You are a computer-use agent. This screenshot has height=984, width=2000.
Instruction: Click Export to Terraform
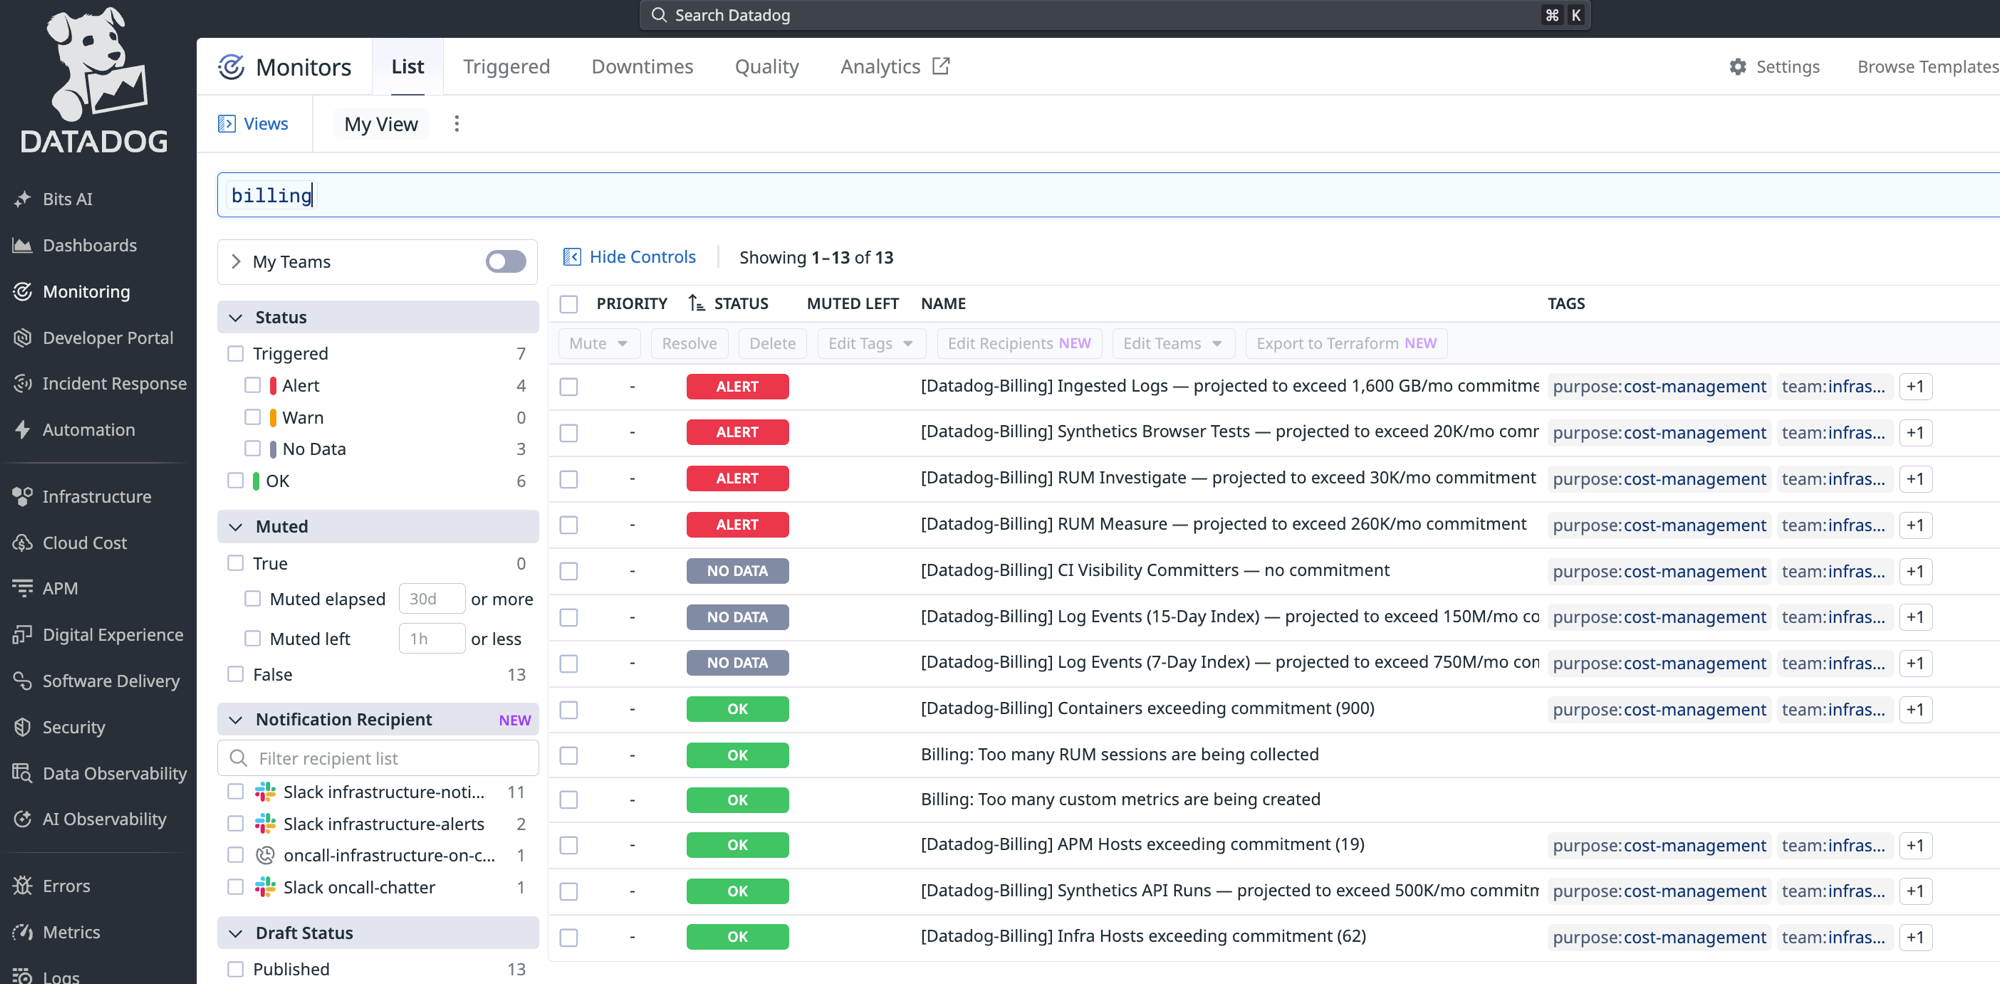point(1346,343)
